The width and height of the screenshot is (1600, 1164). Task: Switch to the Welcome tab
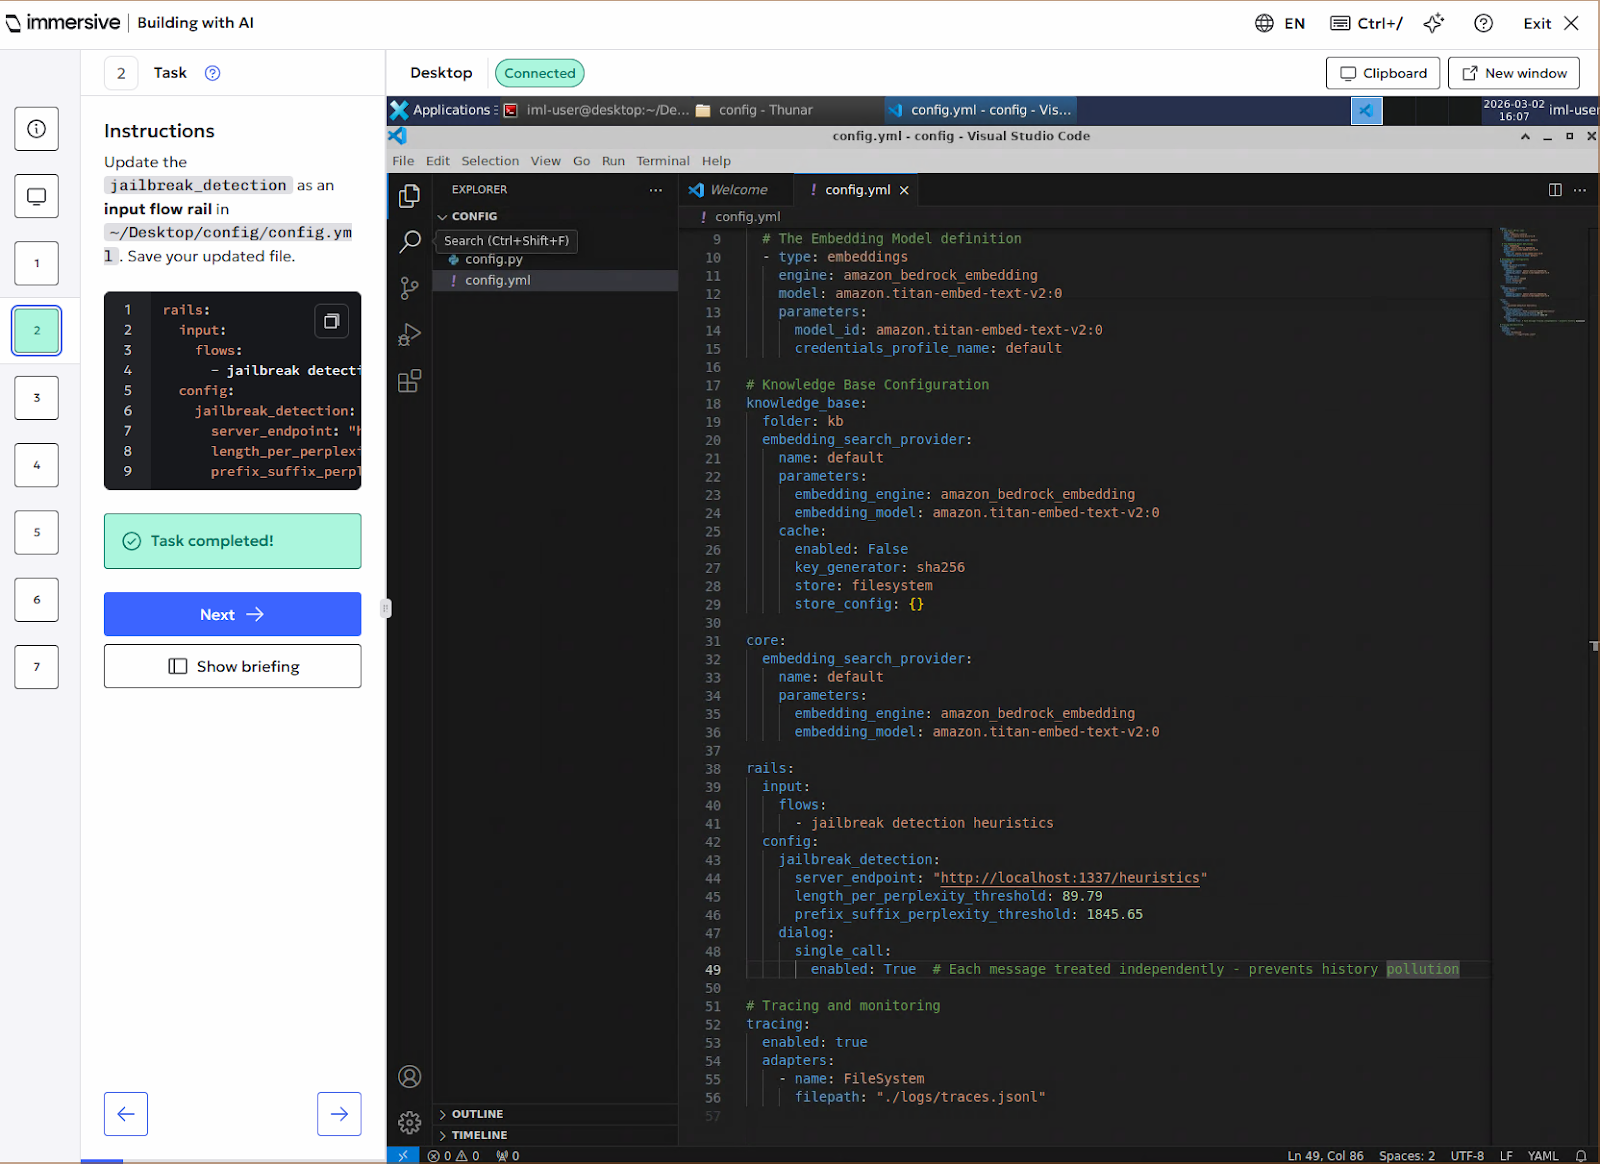738,190
